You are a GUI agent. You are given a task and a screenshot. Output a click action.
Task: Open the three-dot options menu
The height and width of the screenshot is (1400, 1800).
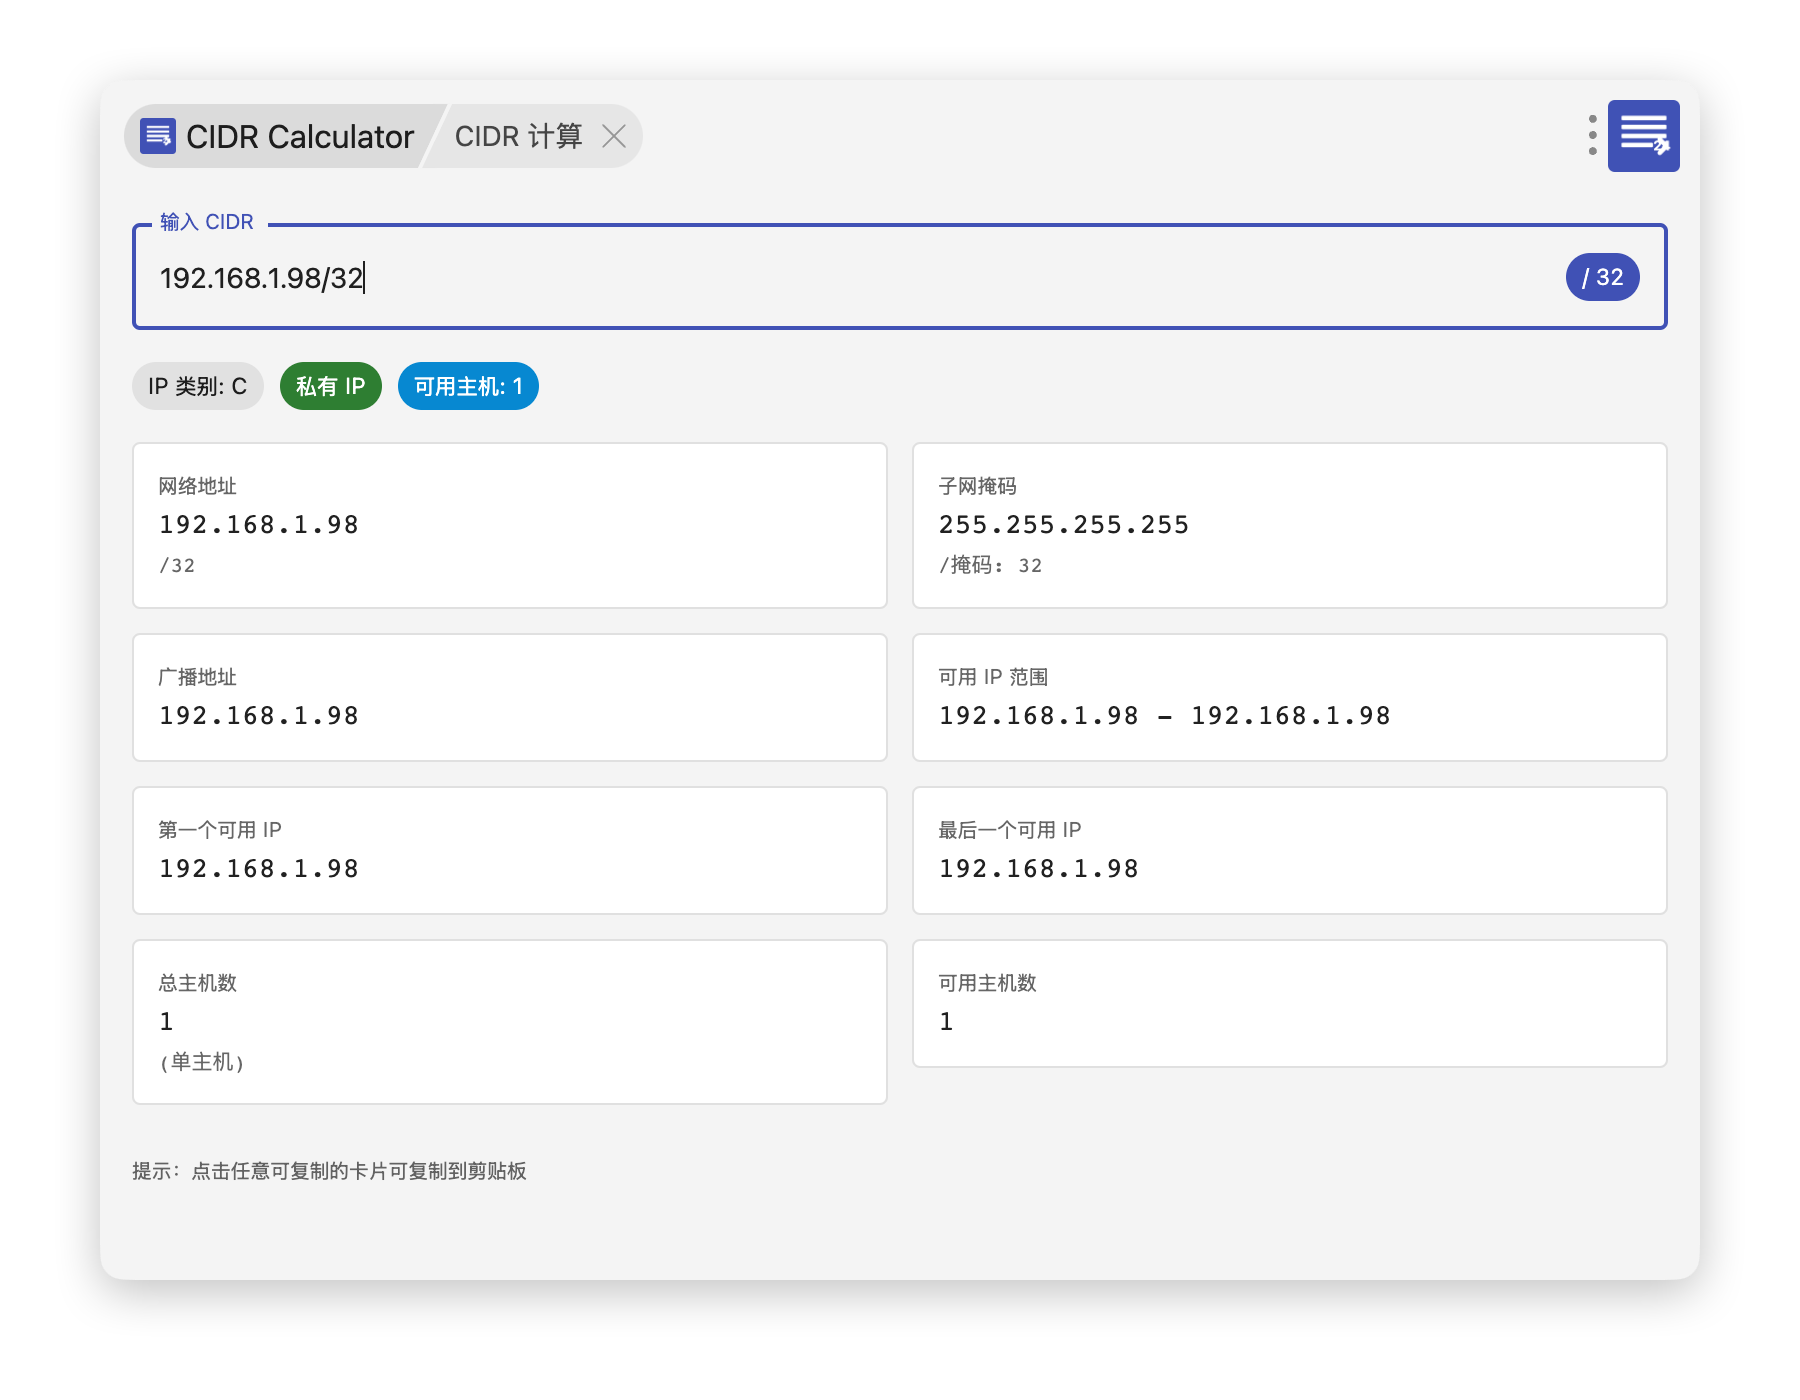(x=1592, y=136)
